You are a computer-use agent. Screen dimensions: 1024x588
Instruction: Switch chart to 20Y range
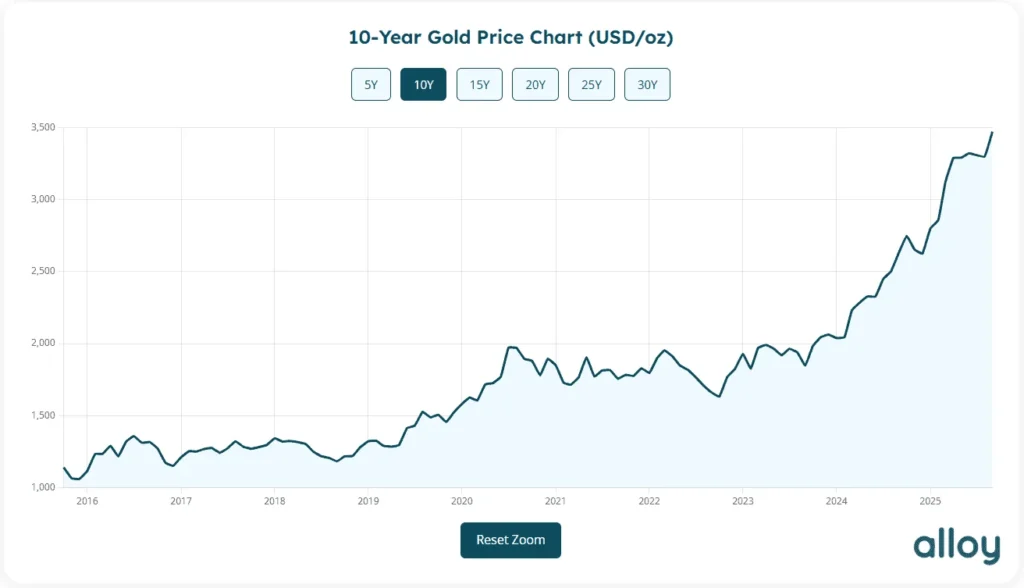tap(535, 85)
